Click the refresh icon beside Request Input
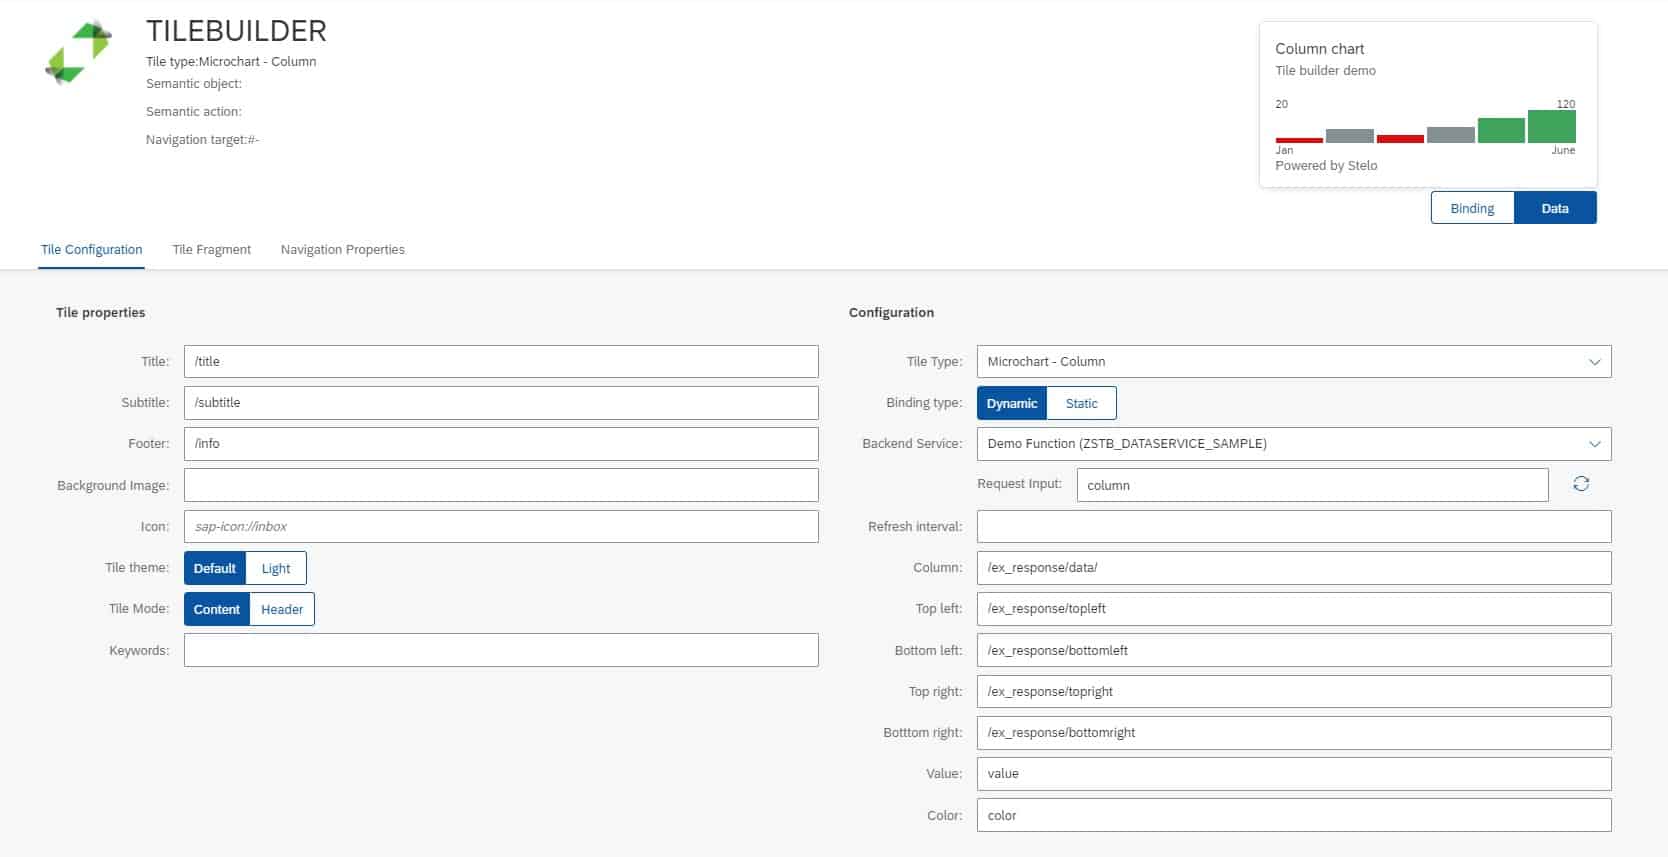The image size is (1668, 857). coord(1581,484)
